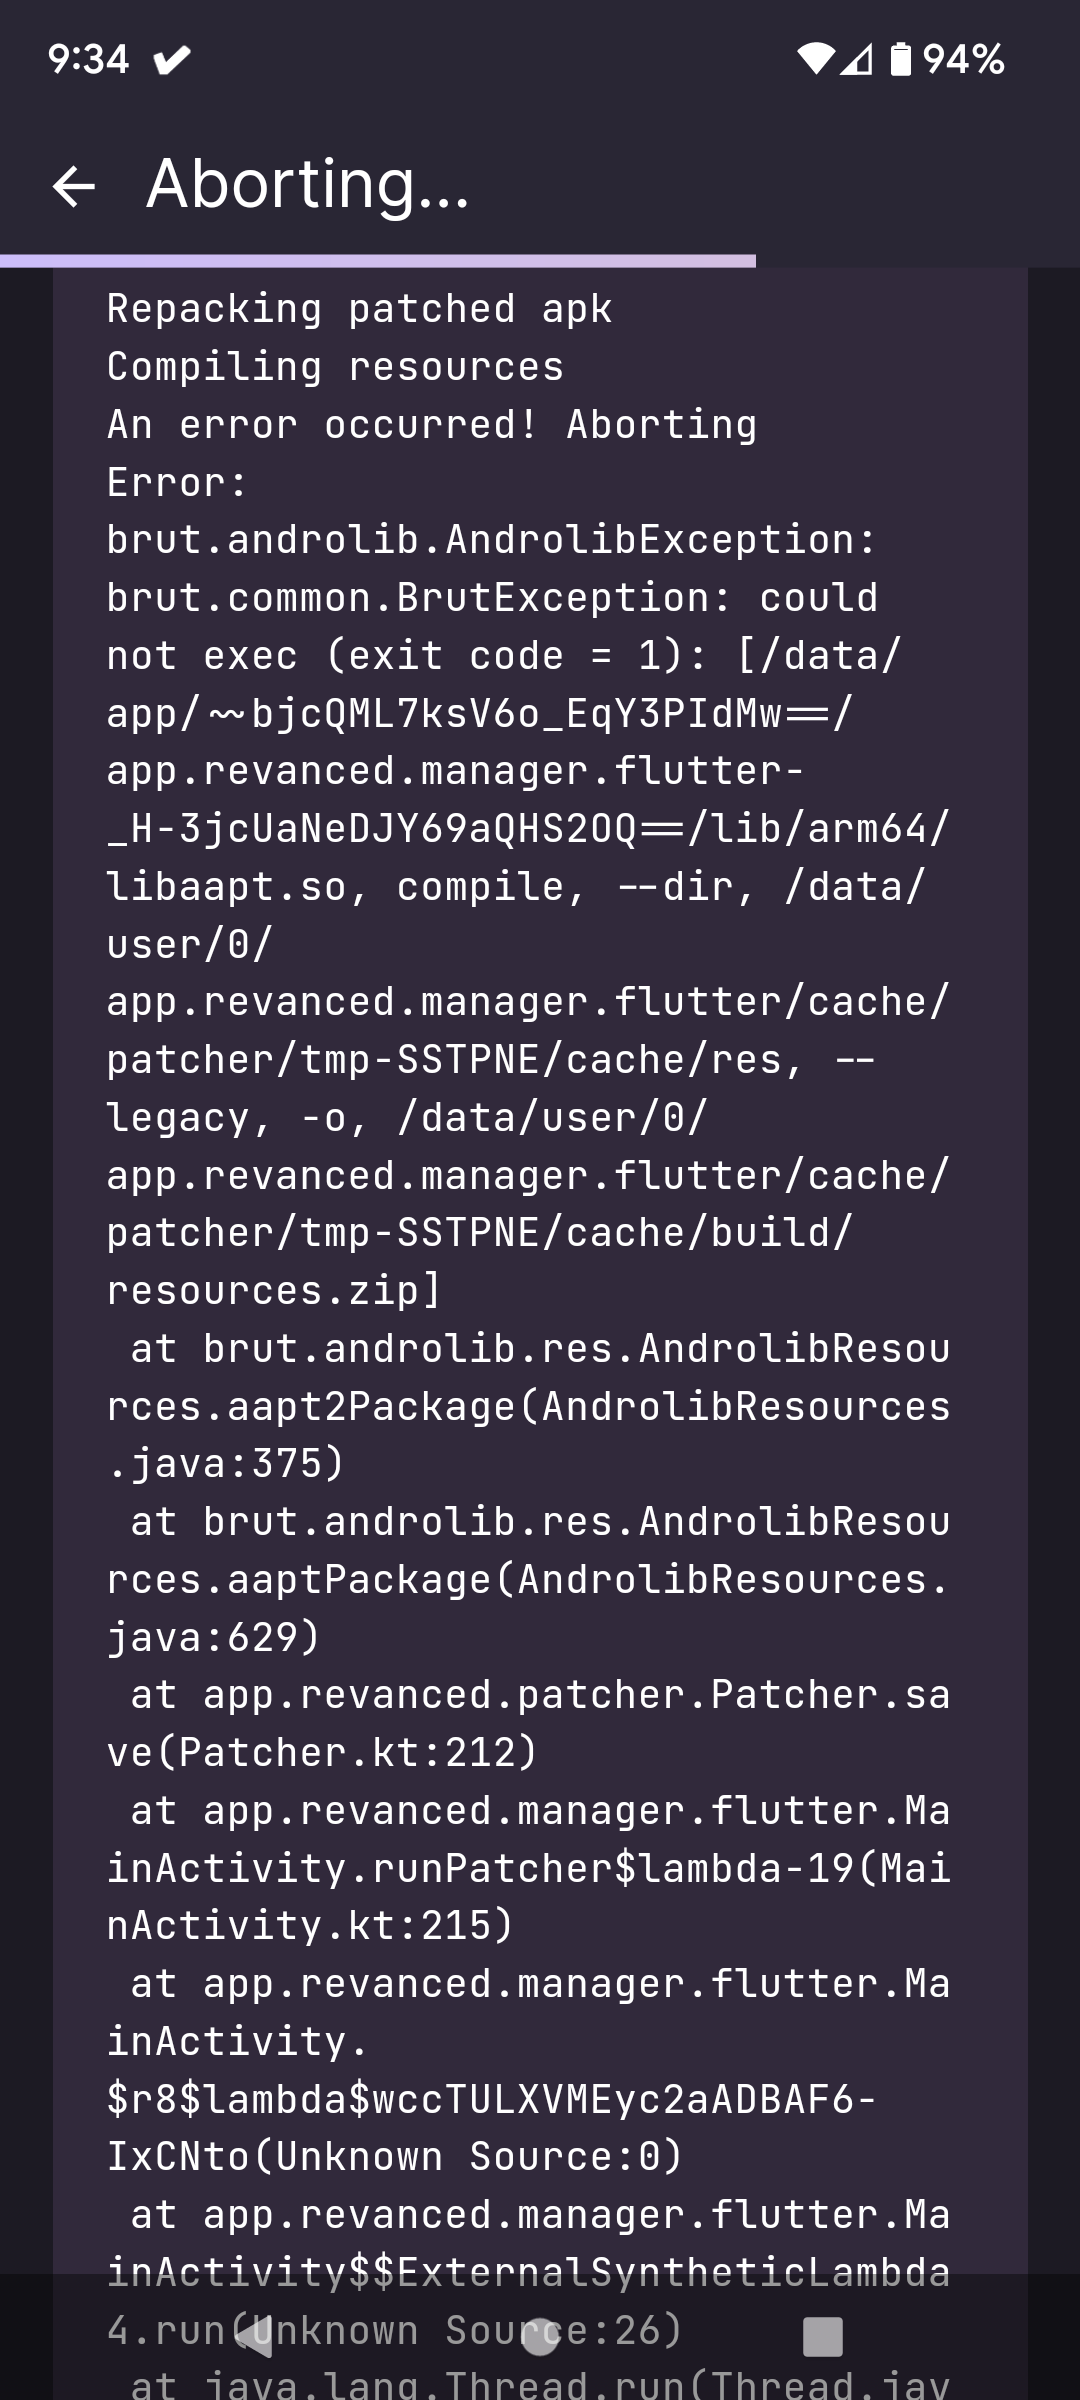The width and height of the screenshot is (1080, 2400).
Task: Tap the An error occurred! Aborting message
Action: pos(430,425)
